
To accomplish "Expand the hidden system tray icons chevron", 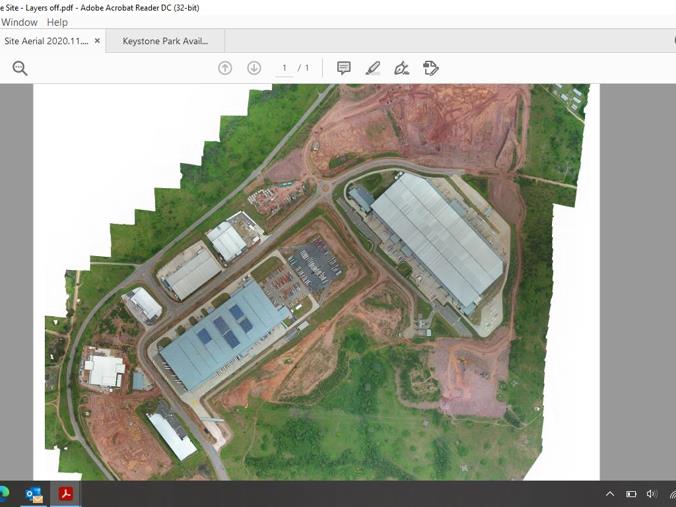I will coord(610,494).
